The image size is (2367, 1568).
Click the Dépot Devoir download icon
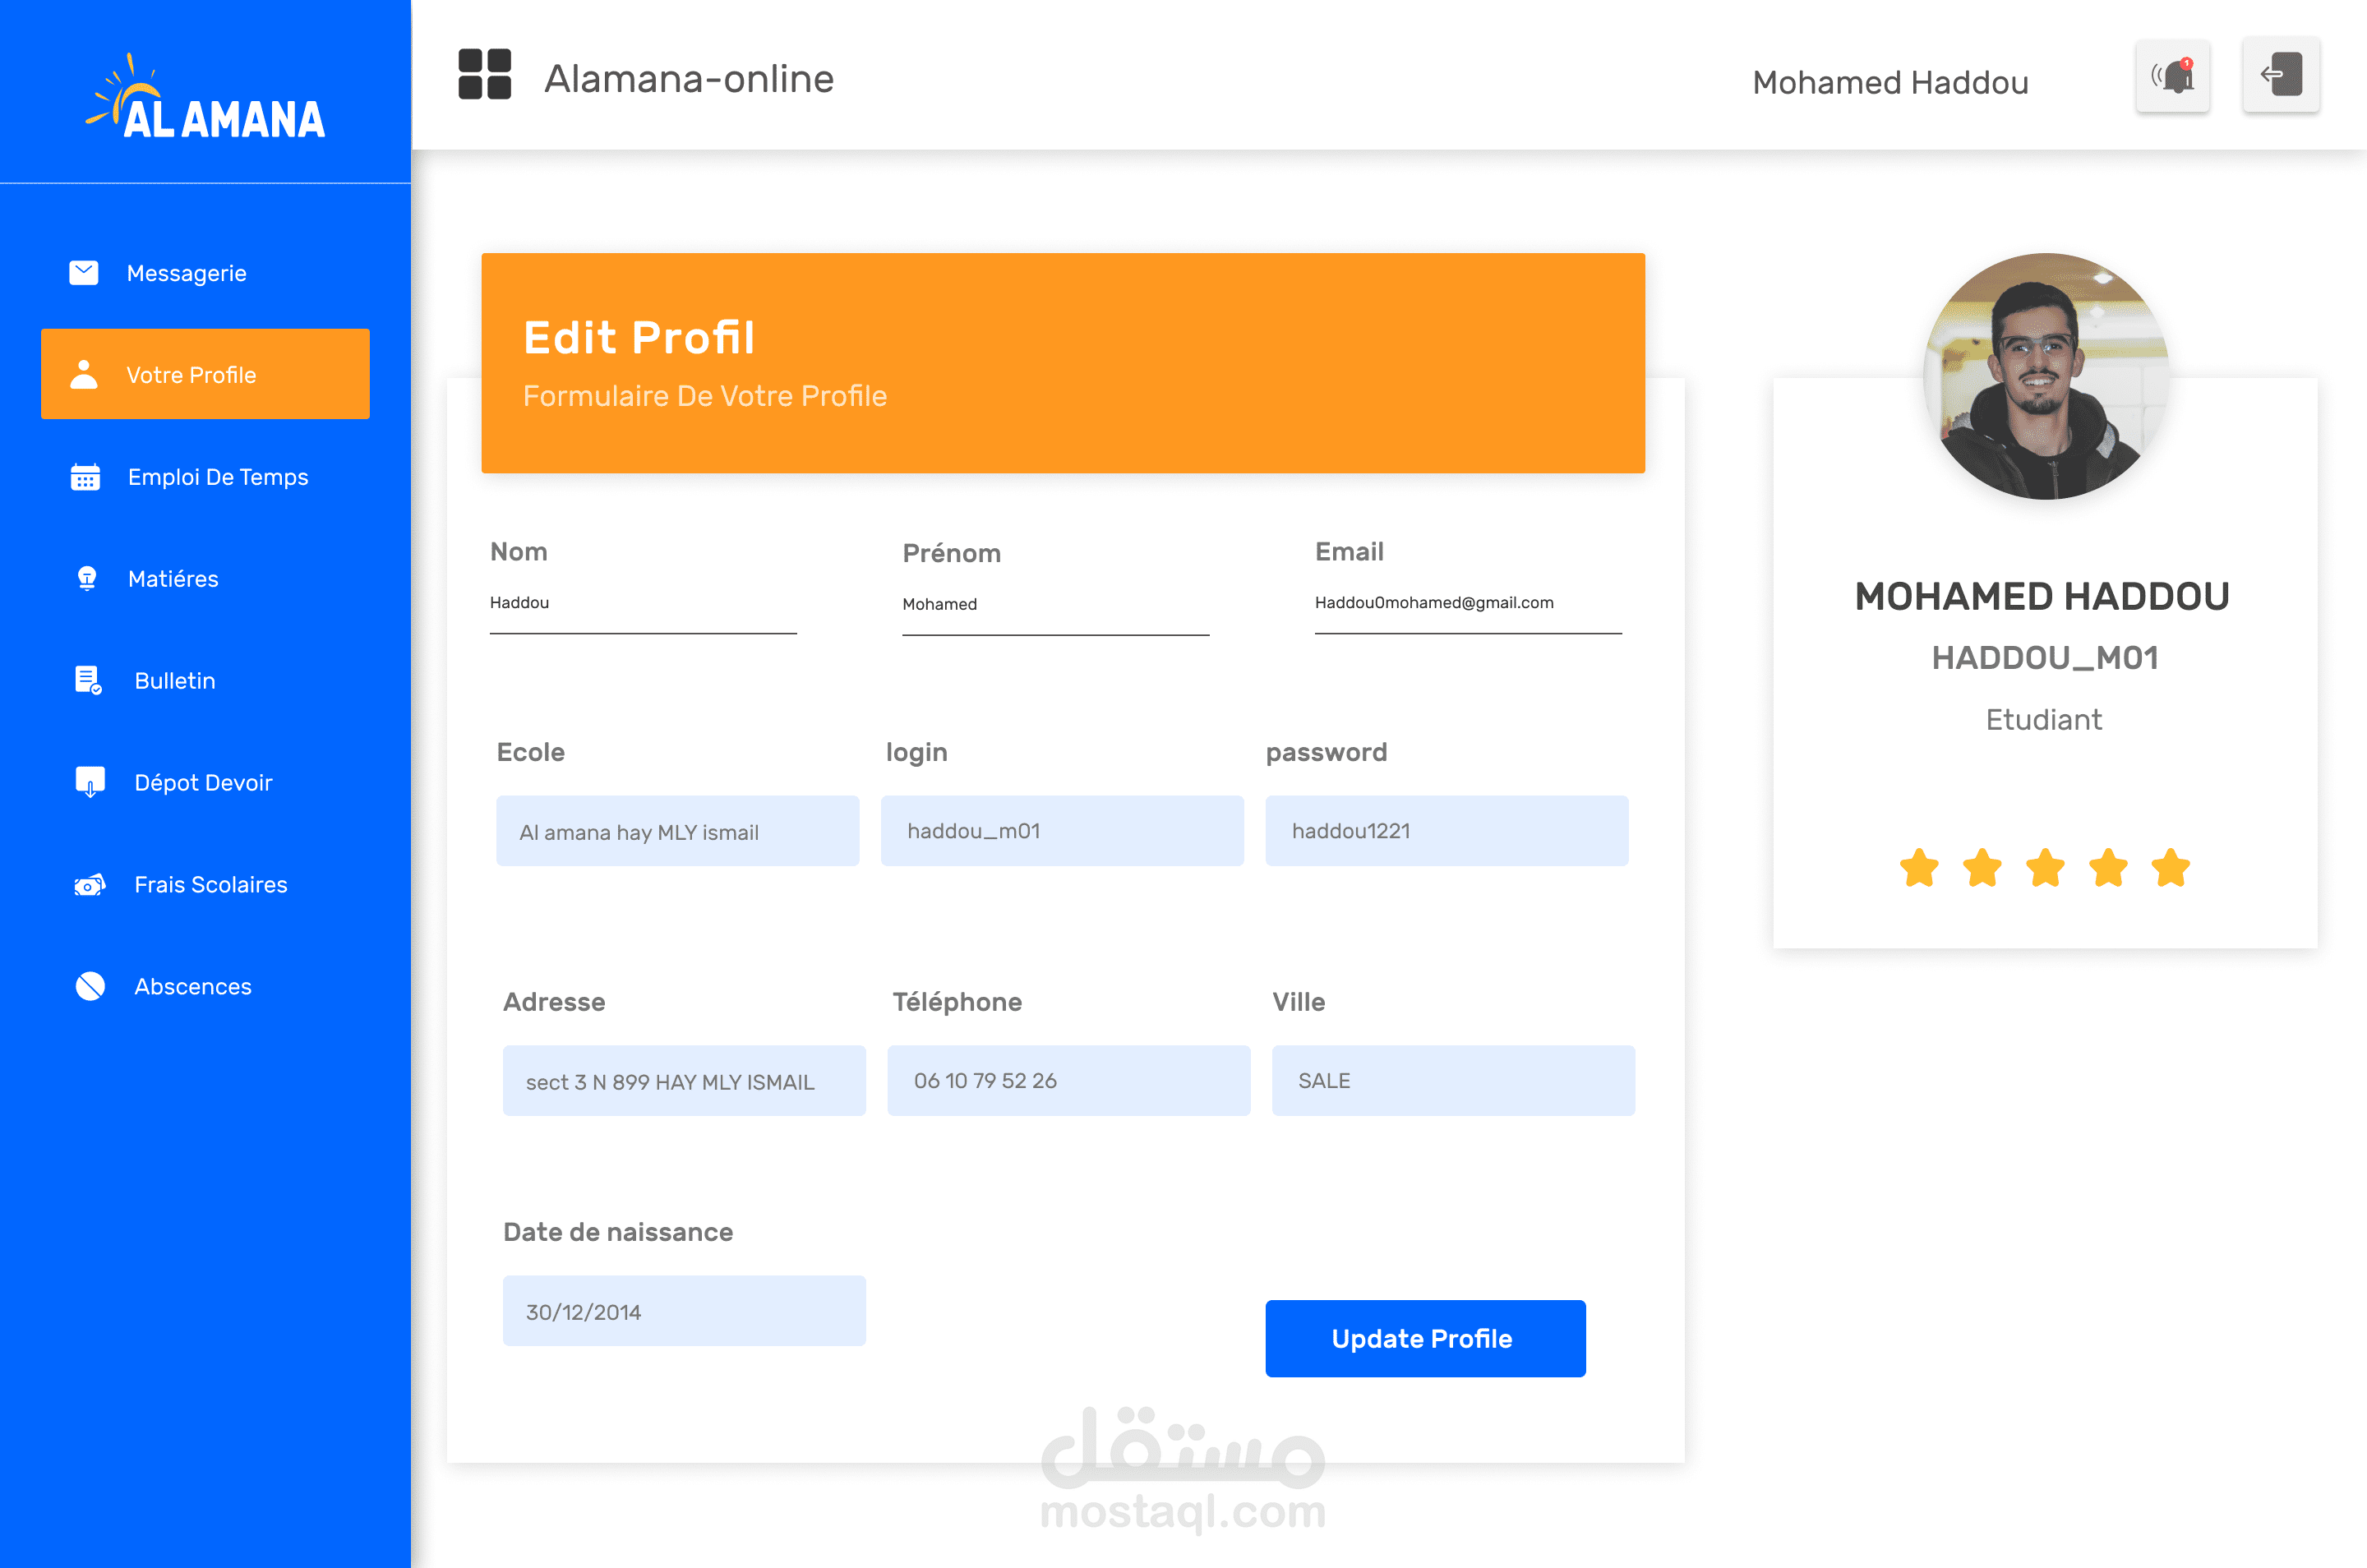pyautogui.click(x=90, y=782)
